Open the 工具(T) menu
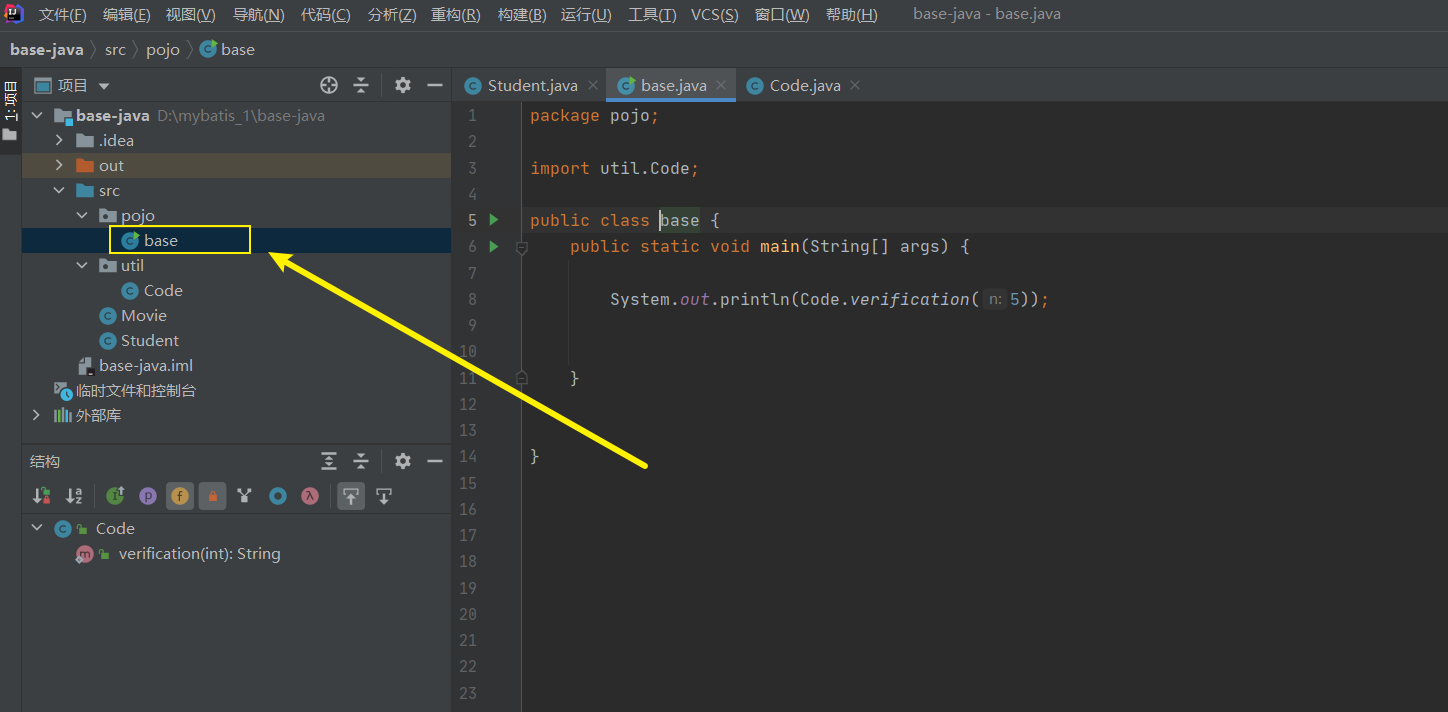Viewport: 1448px width, 712px height. 652,15
